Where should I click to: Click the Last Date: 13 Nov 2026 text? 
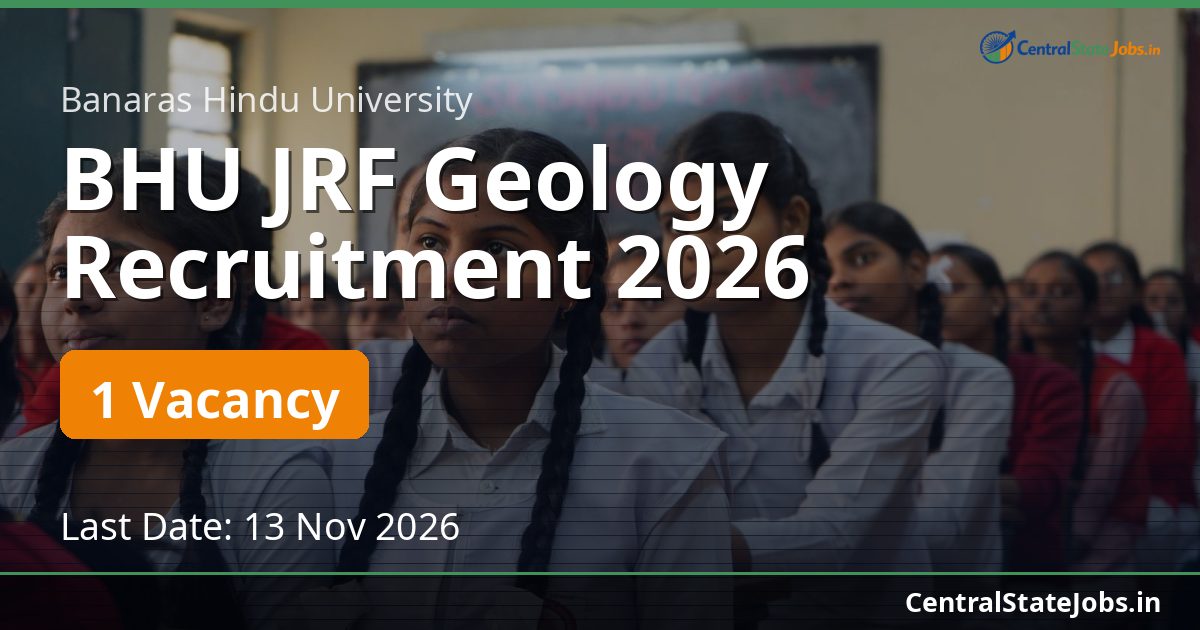260,526
